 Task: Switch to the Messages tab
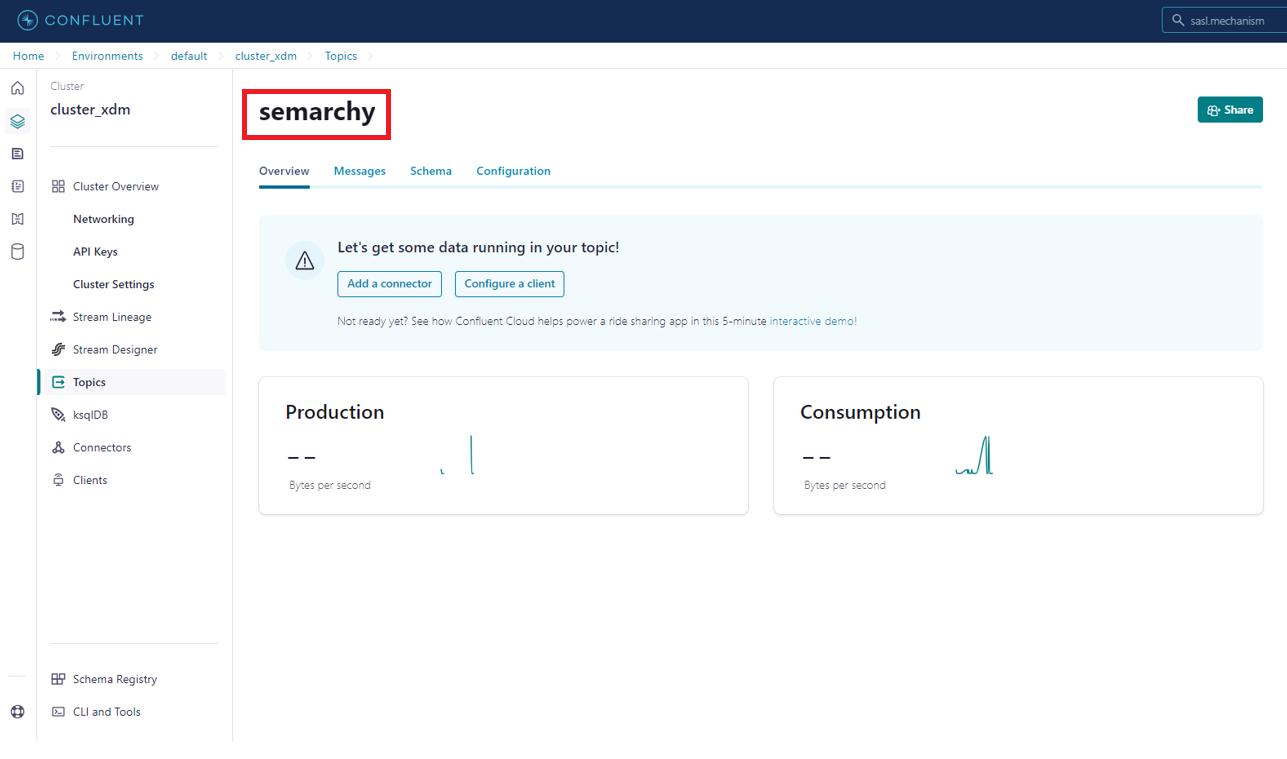pos(360,171)
